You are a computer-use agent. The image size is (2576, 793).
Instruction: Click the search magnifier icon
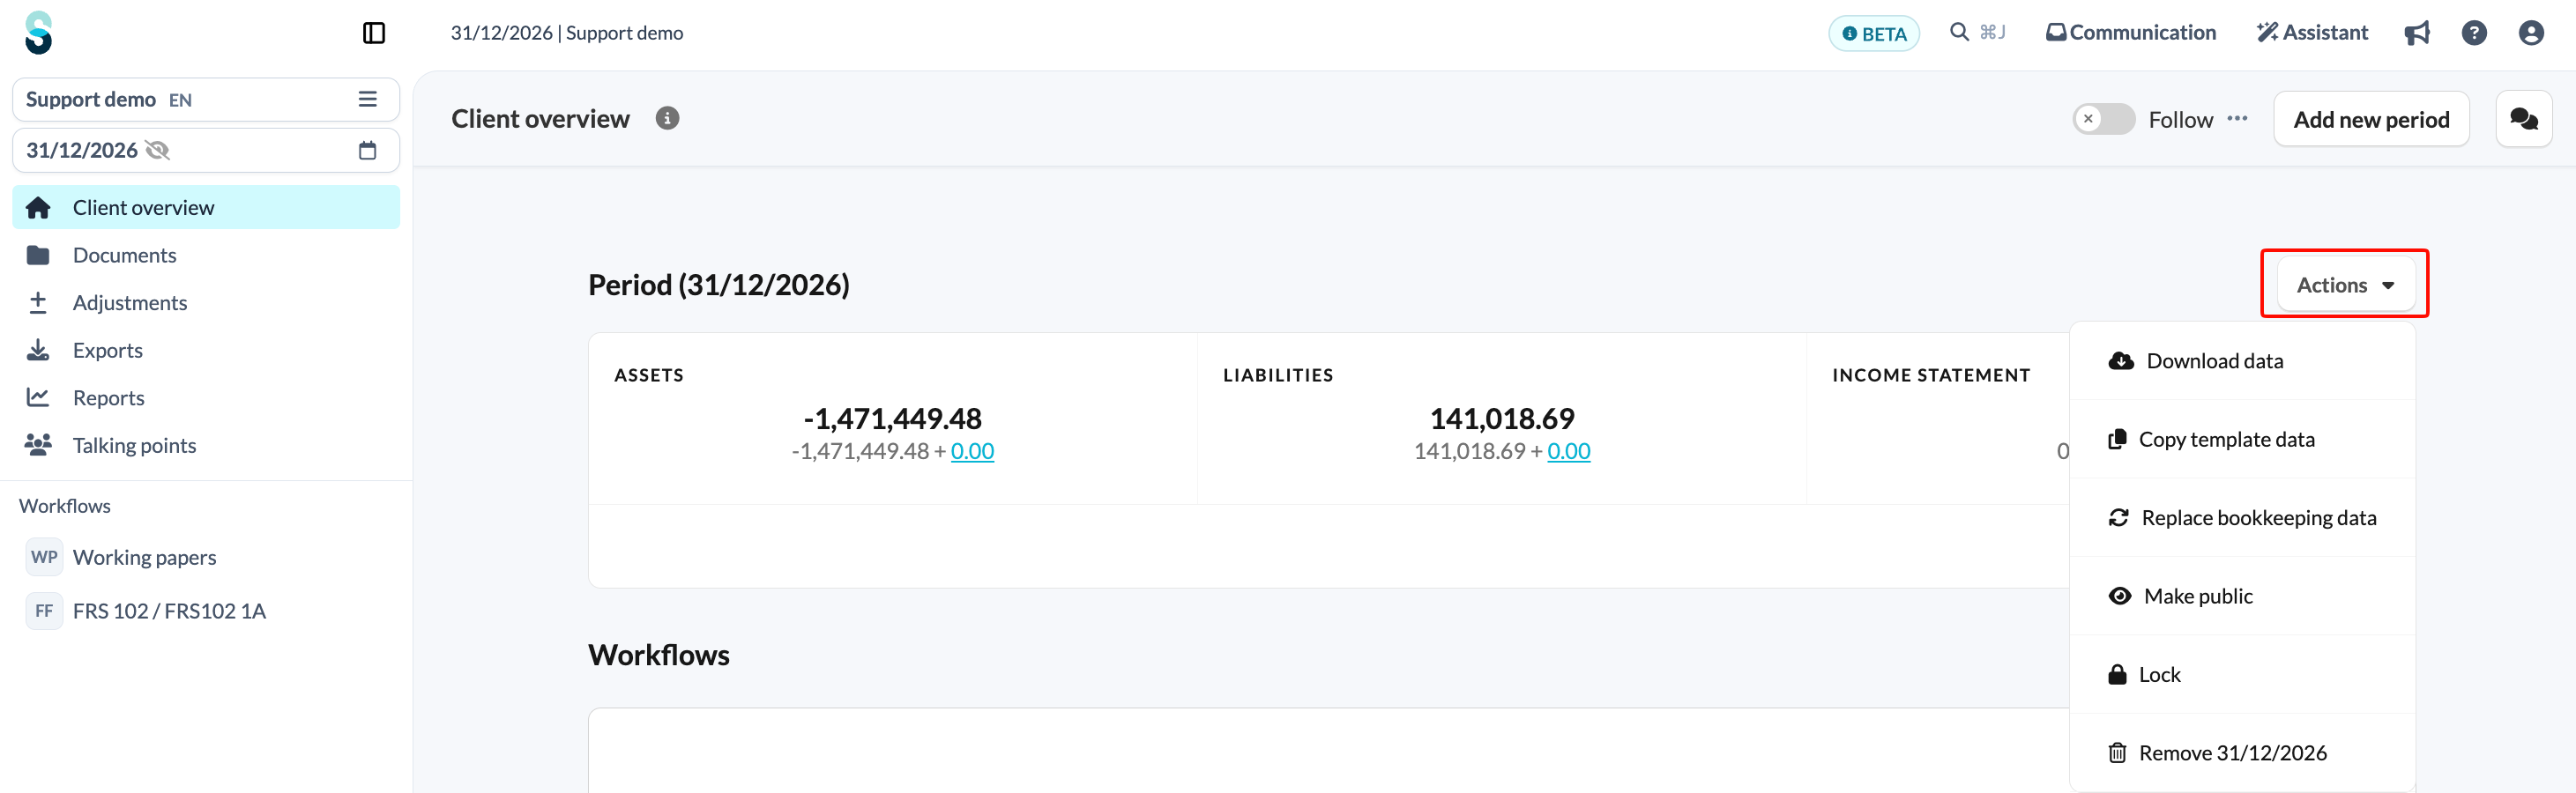[x=1959, y=32]
